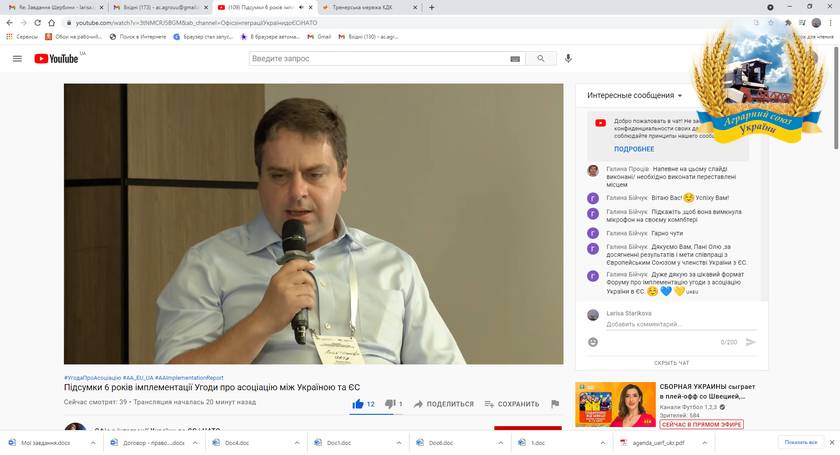The height and width of the screenshot is (455, 840).
Task: Click ПОДЕЛИТЬСЯ share button
Action: (444, 404)
